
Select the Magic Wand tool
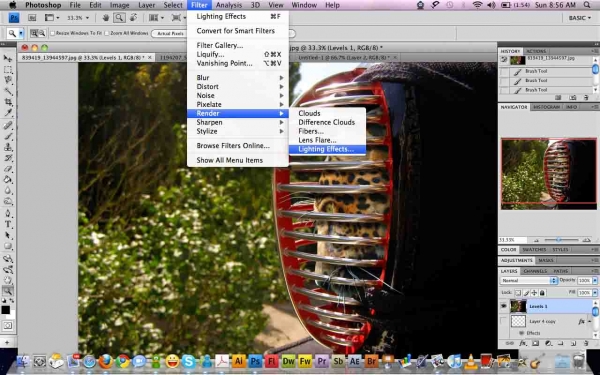(x=8, y=91)
